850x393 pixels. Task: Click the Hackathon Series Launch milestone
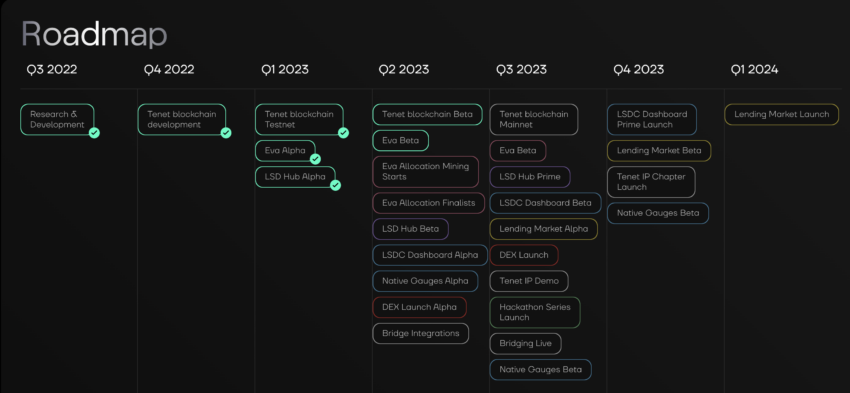[x=535, y=312]
